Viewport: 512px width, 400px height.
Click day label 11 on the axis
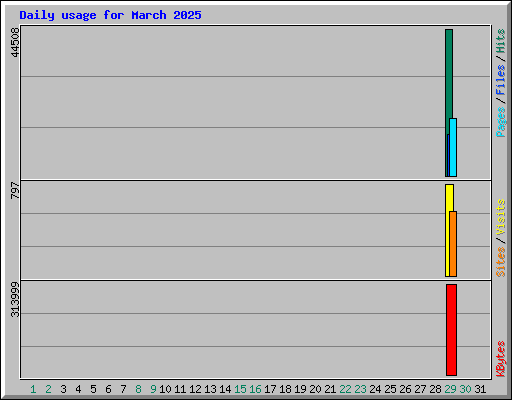(180, 389)
